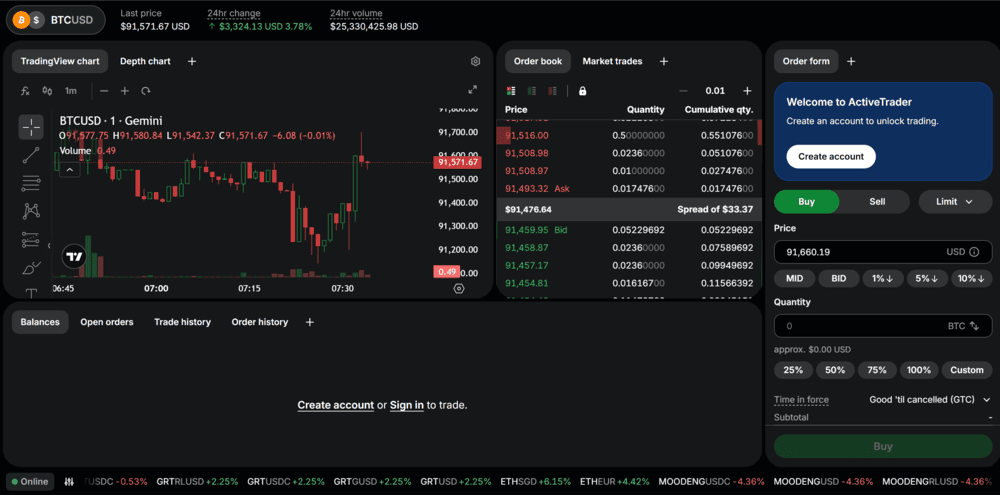Open the Market trades tab
This screenshot has height=495, width=1000.
coord(612,61)
